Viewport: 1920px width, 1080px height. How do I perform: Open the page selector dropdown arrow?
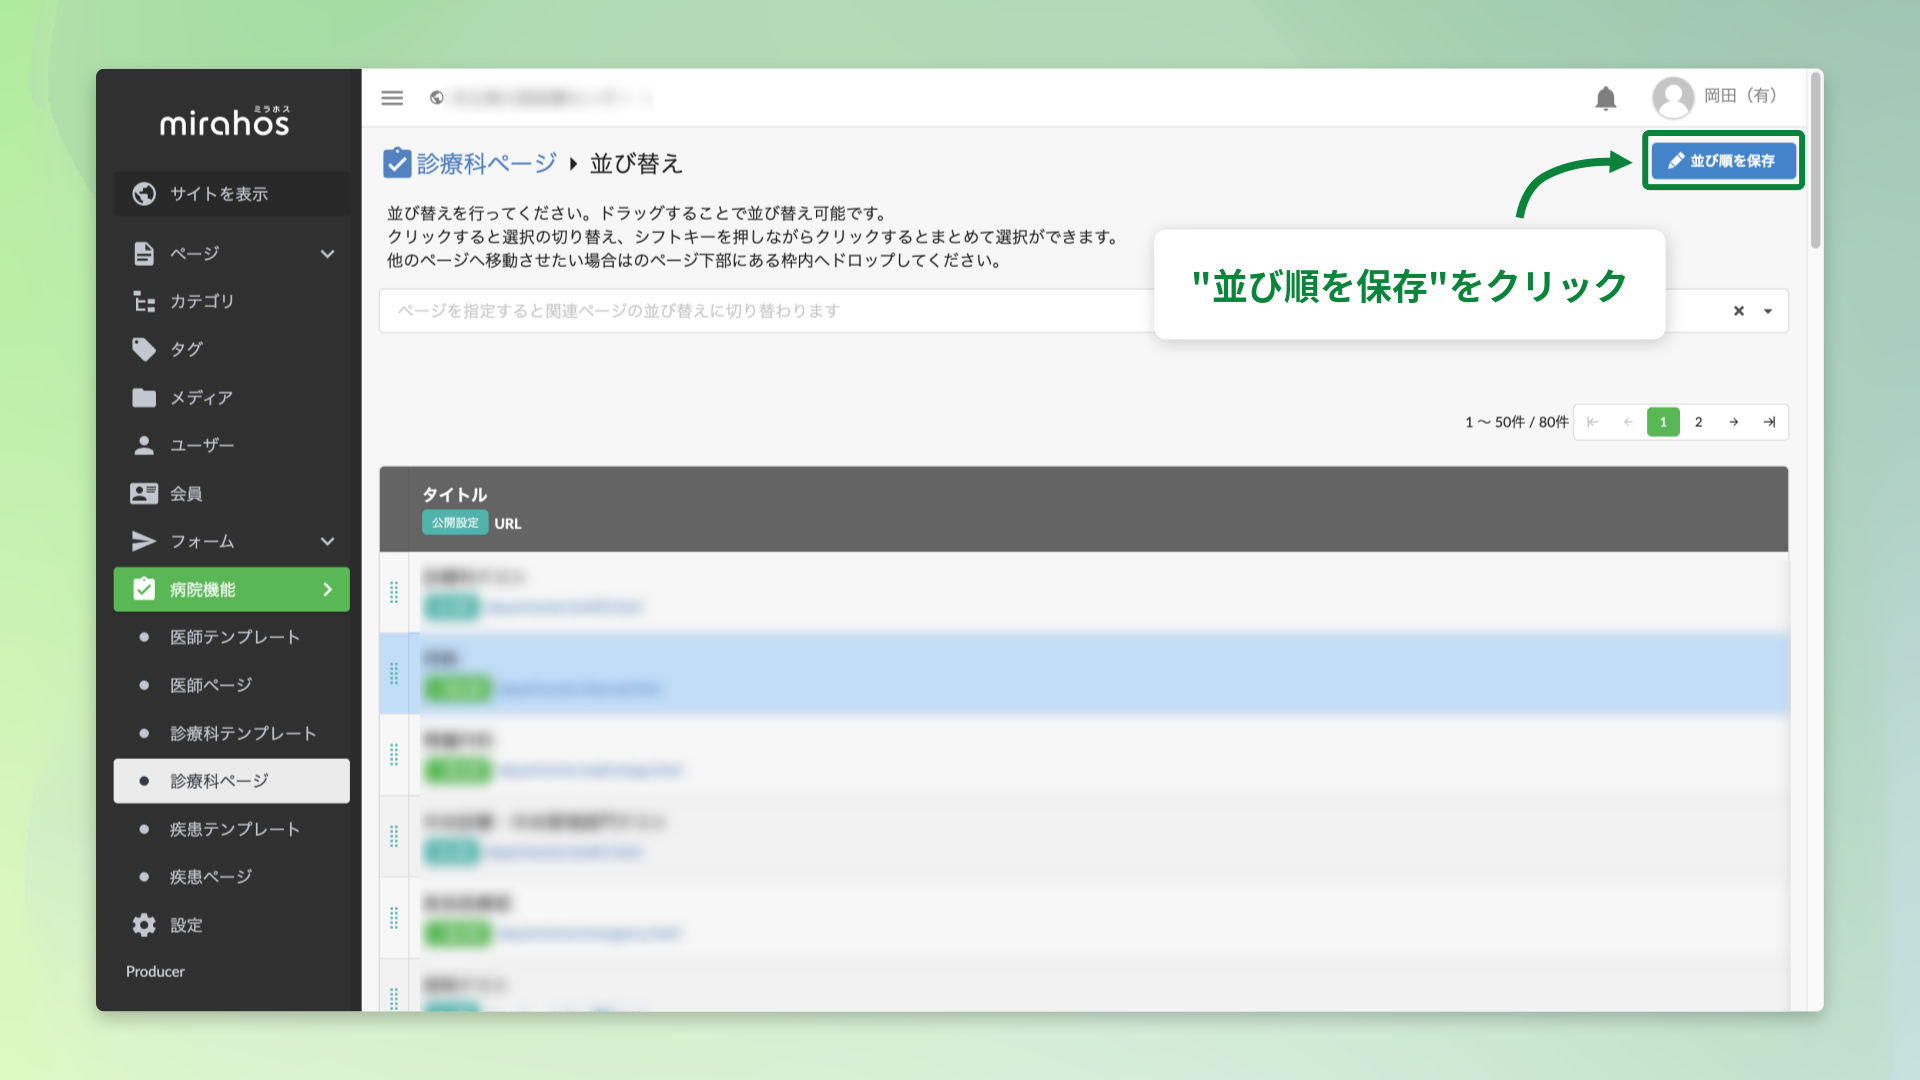(1768, 311)
